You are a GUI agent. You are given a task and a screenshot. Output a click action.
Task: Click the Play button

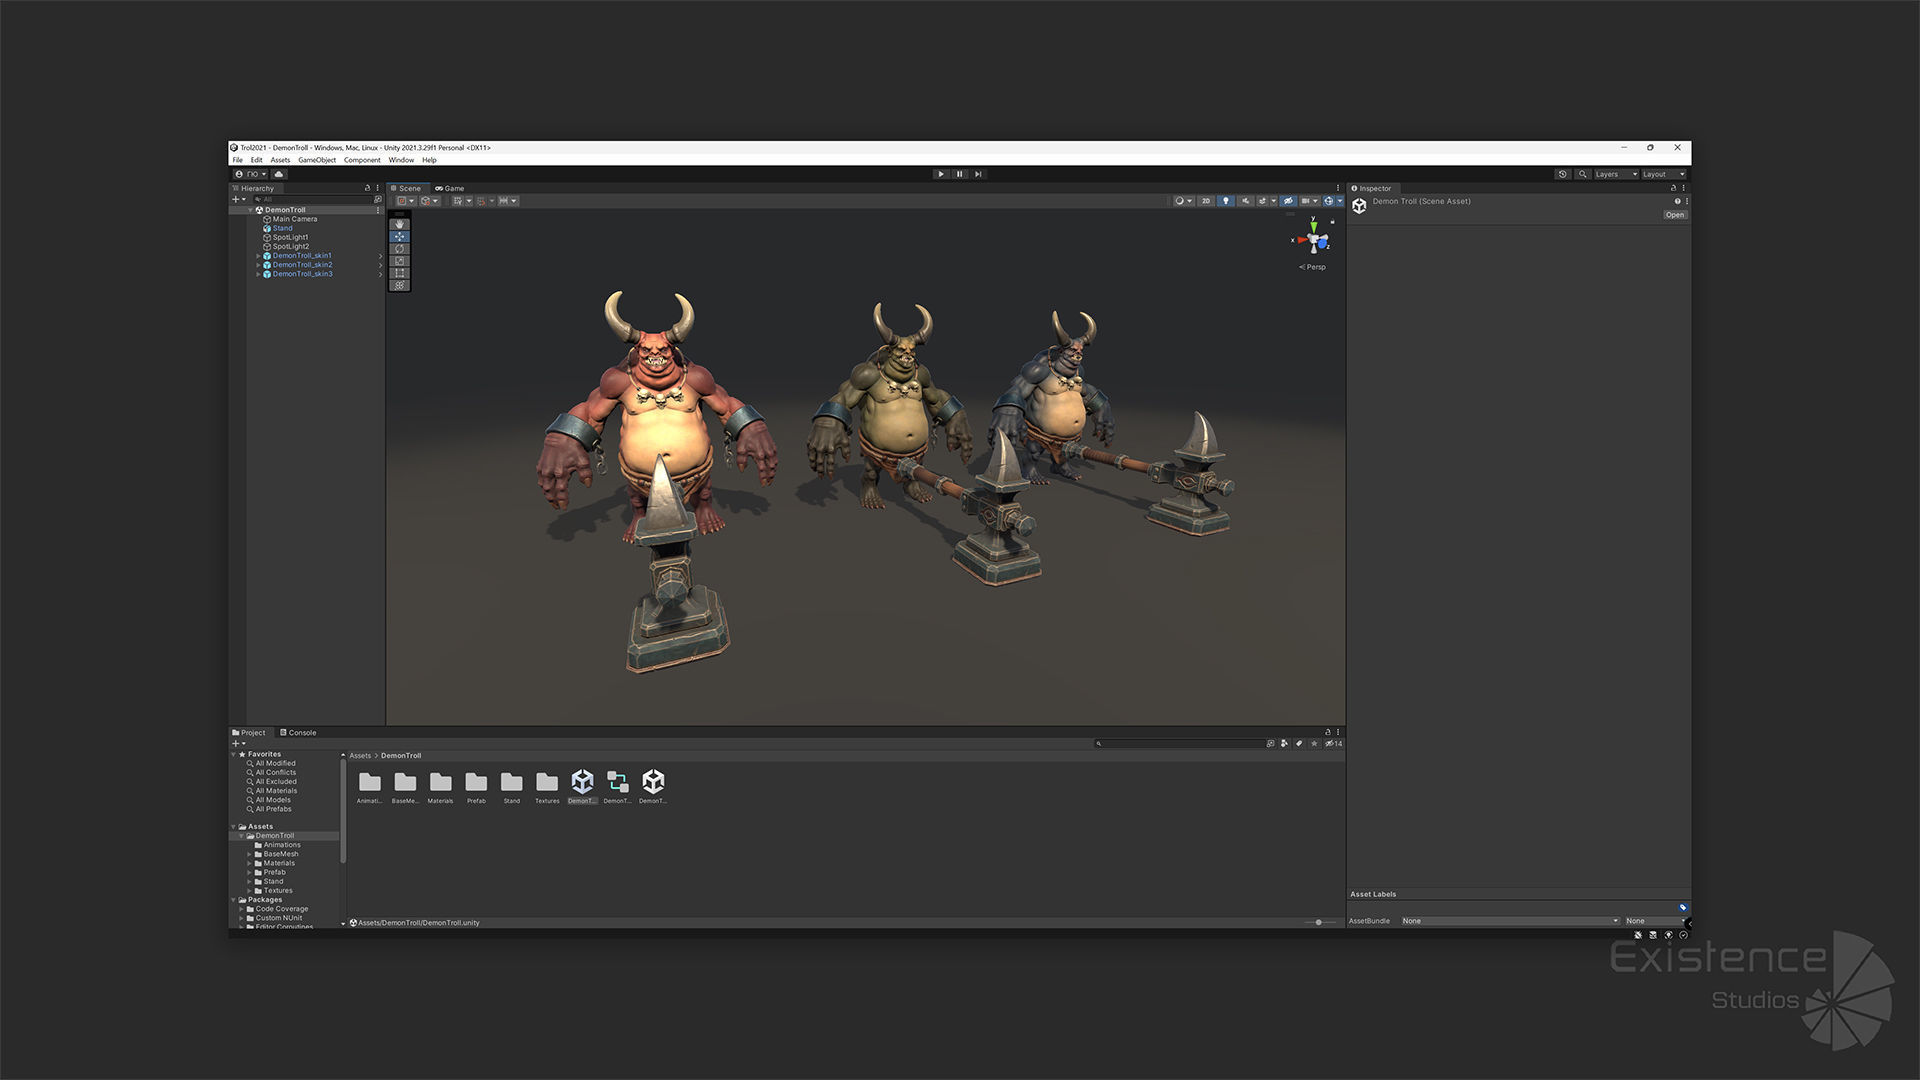pyautogui.click(x=941, y=174)
